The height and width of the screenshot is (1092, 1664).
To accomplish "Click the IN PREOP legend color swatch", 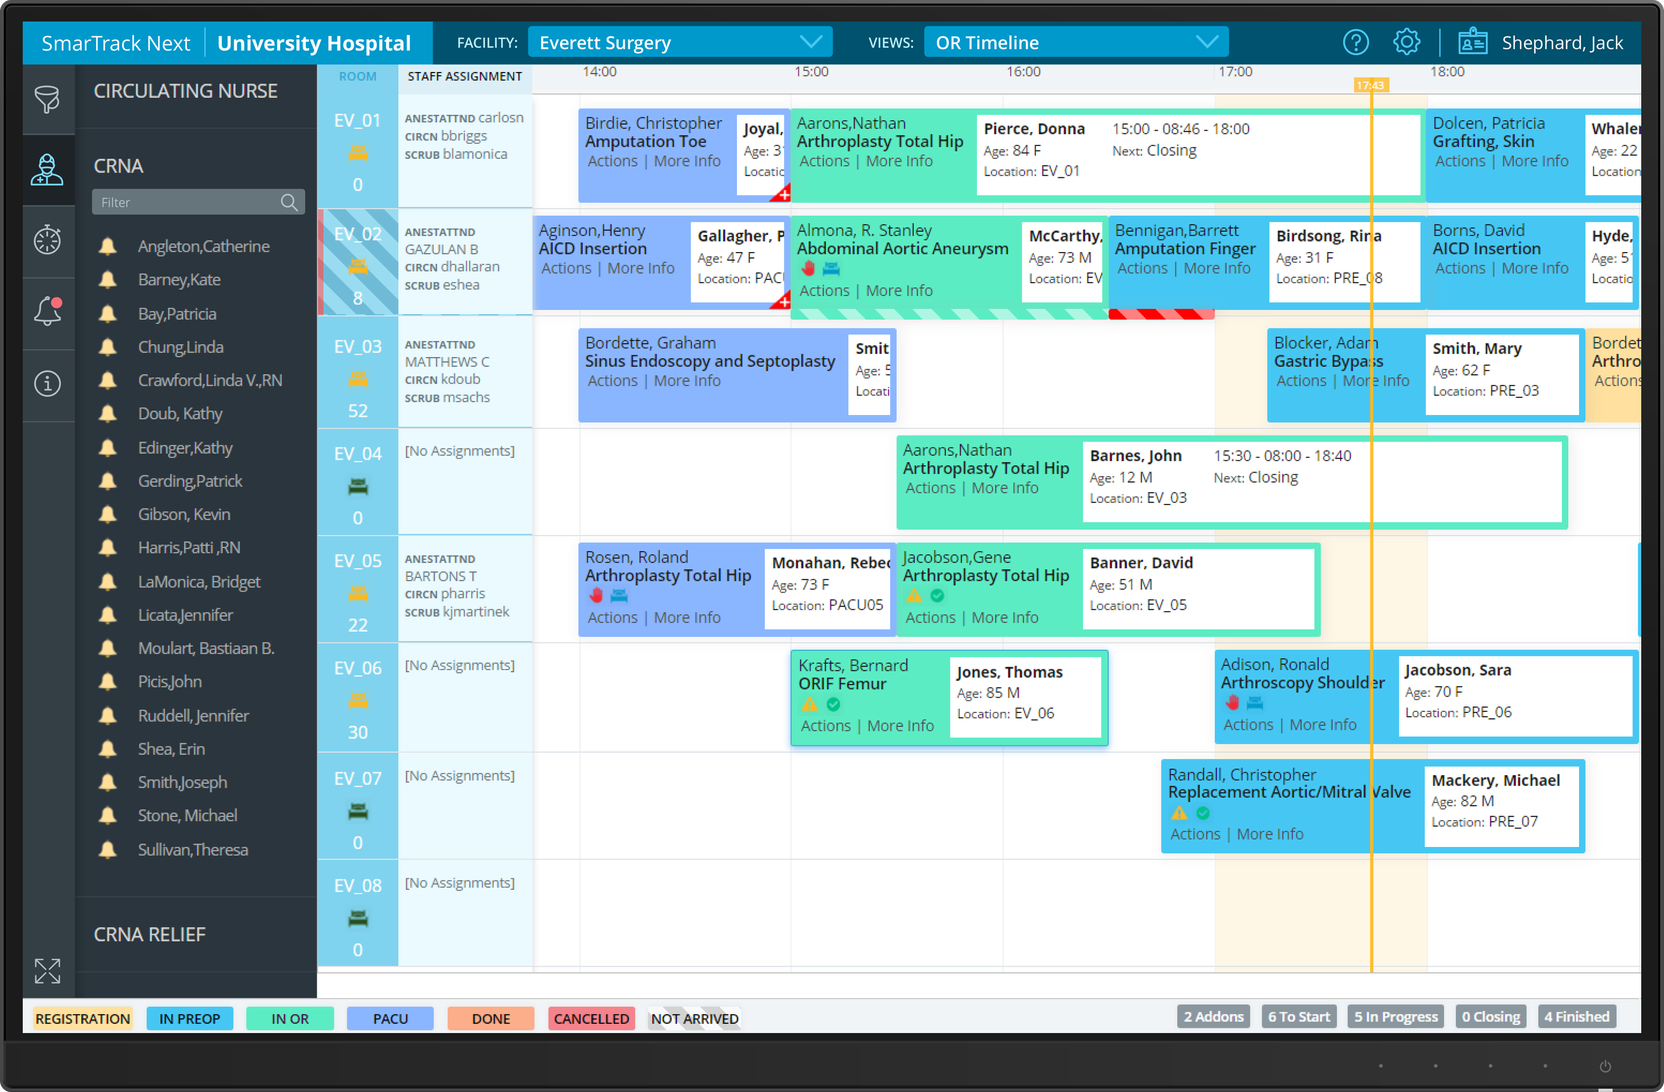I will [190, 1019].
